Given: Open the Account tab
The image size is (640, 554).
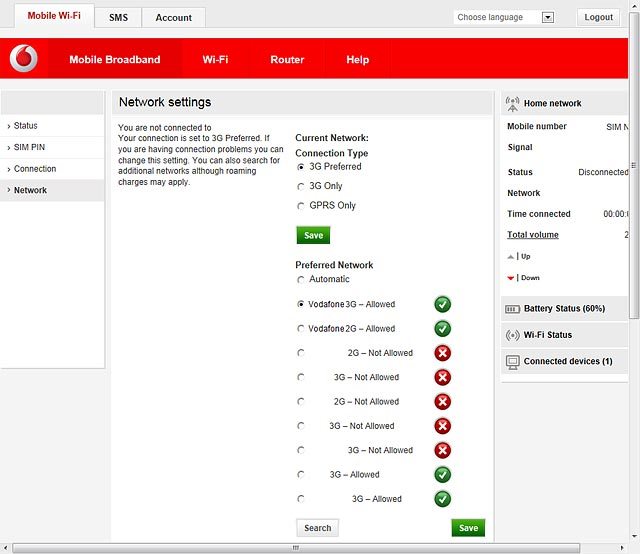Looking at the screenshot, I should 173,18.
